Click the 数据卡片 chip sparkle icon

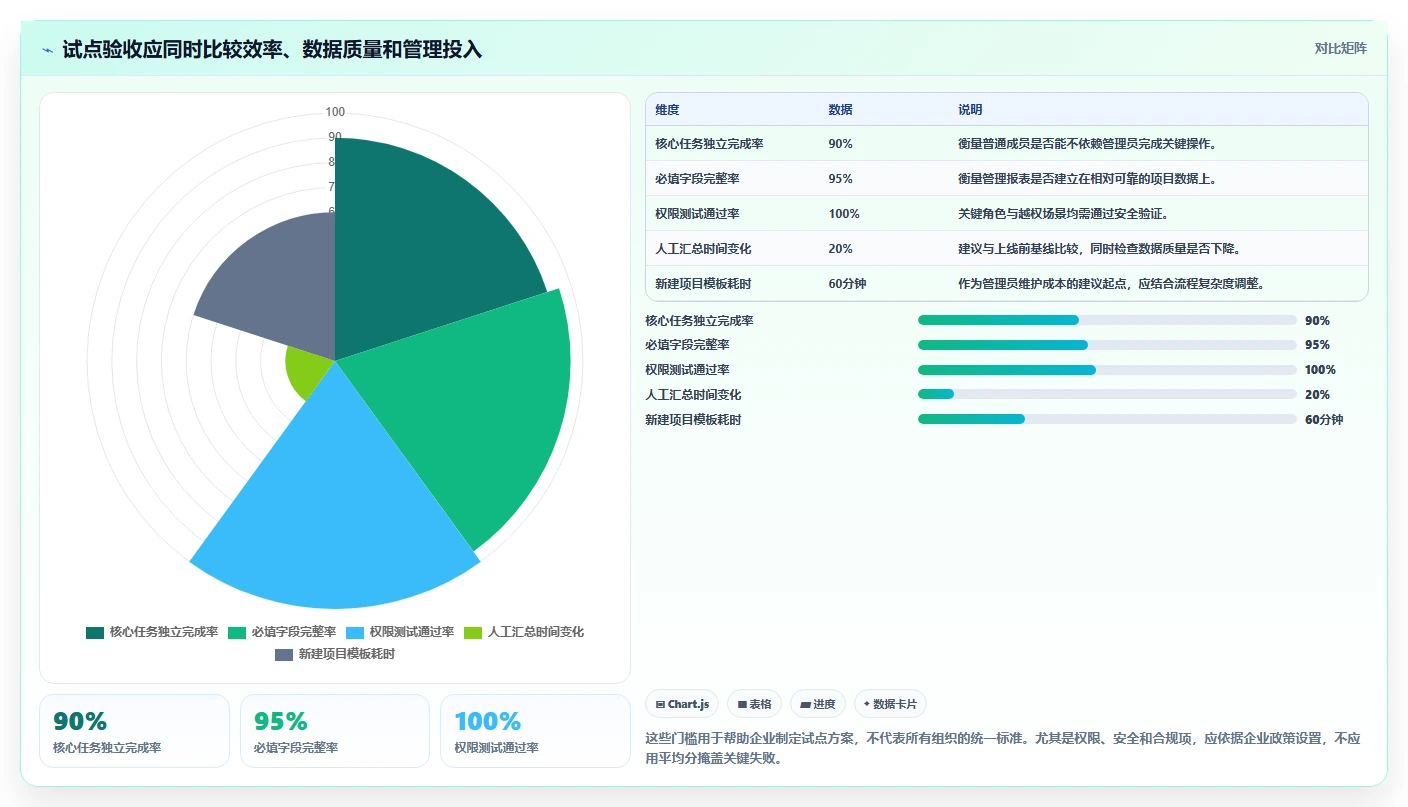tap(867, 704)
